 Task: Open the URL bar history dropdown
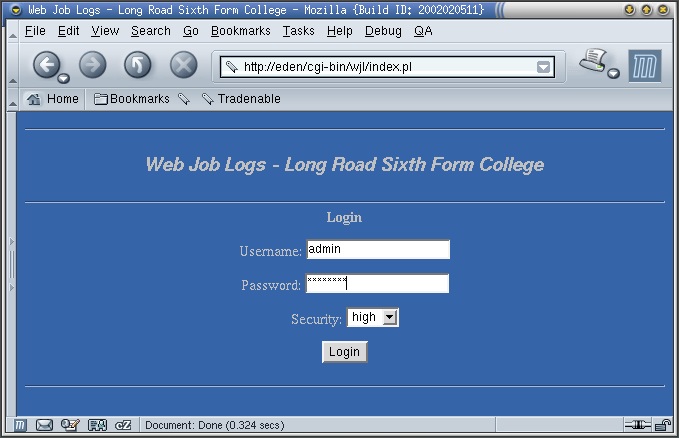[543, 67]
